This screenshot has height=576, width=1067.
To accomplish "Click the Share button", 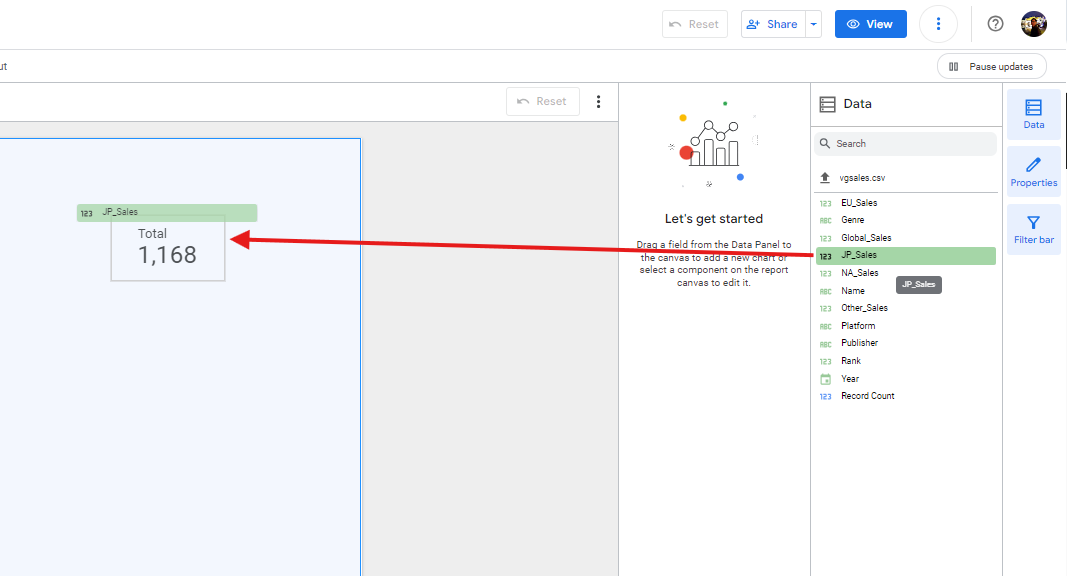I will (x=773, y=24).
